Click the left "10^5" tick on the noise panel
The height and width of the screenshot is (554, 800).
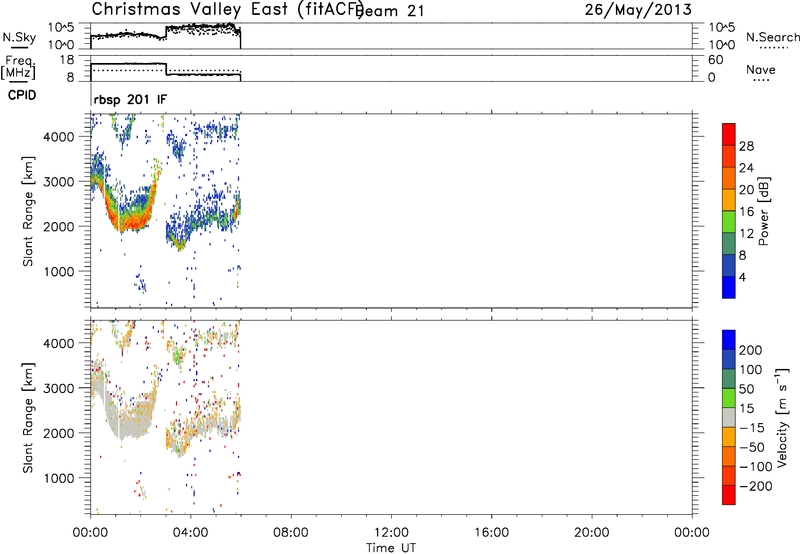61,28
